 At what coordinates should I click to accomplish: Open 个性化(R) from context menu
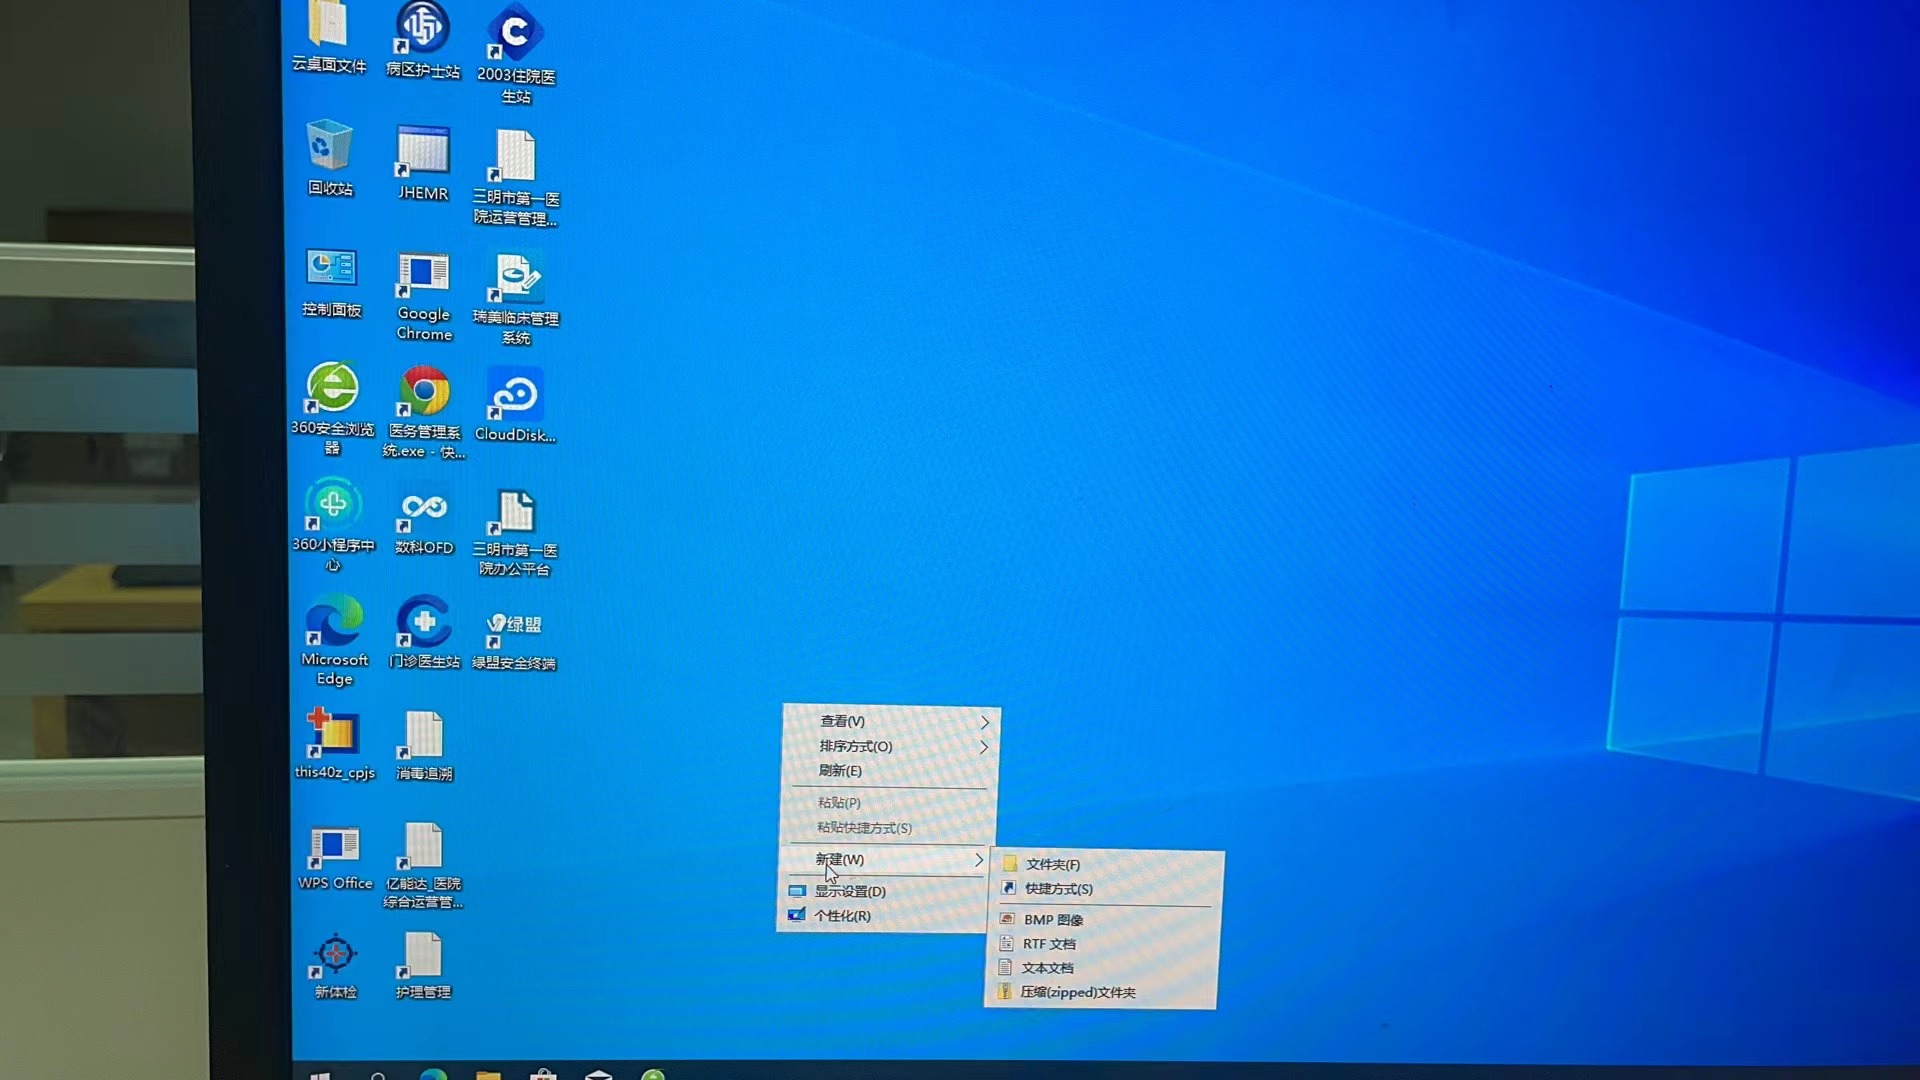click(x=842, y=916)
